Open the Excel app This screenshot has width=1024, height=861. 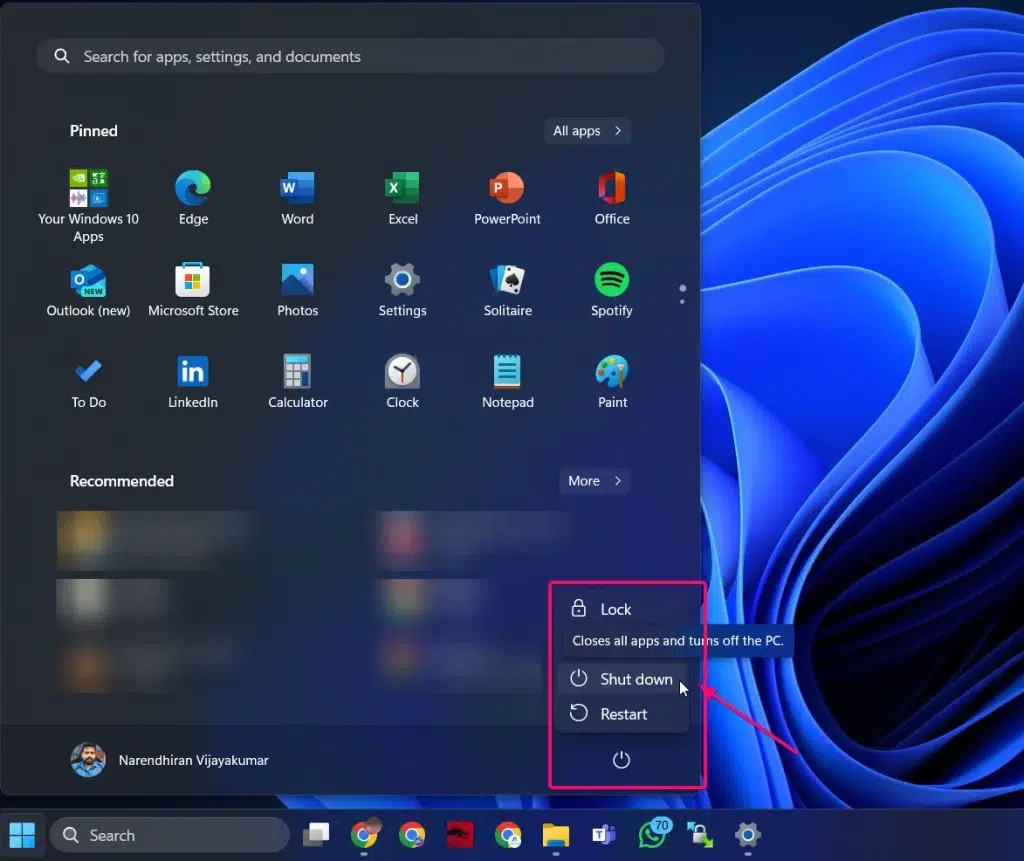click(402, 197)
